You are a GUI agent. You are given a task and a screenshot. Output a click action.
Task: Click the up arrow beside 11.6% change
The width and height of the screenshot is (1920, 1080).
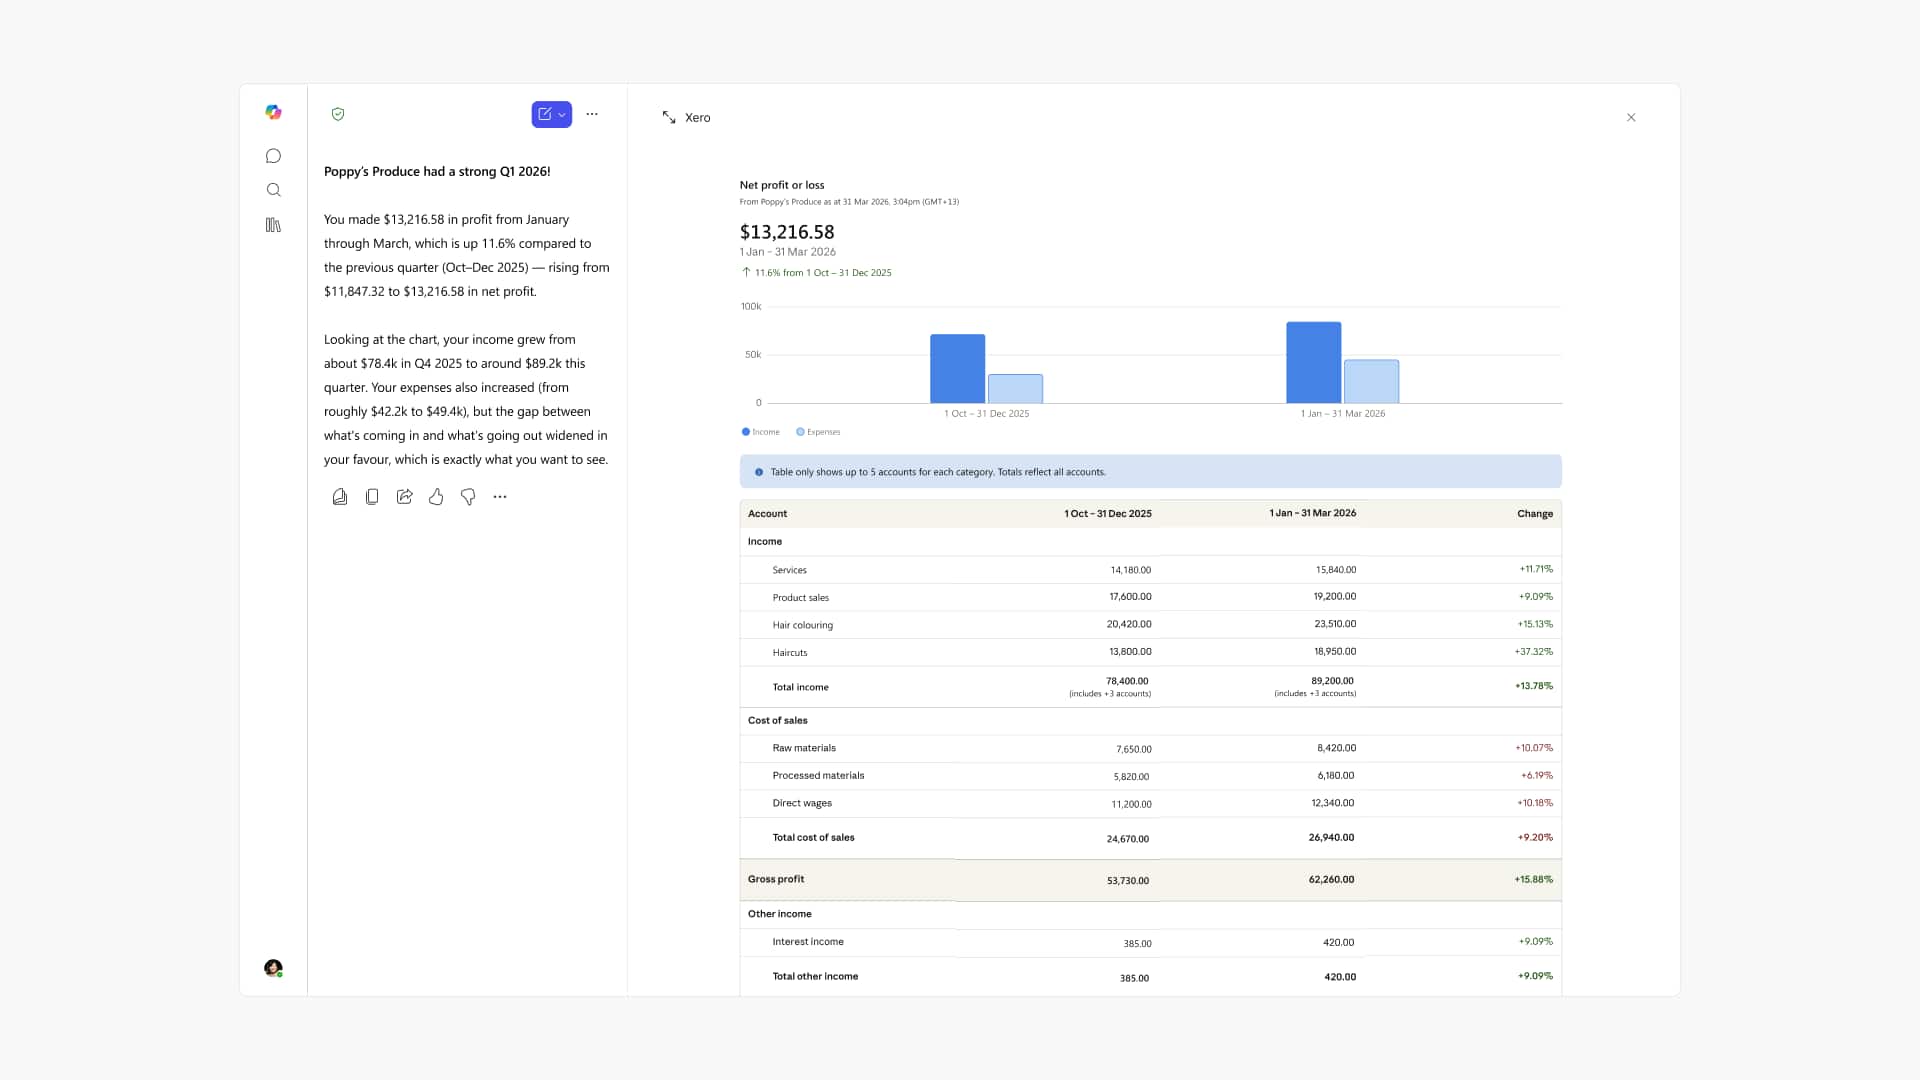coord(746,272)
